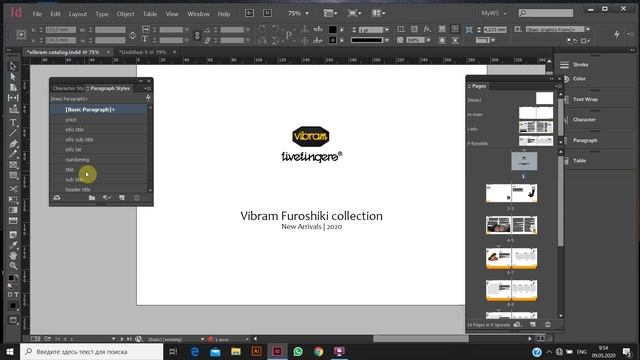Switch to the Character Styles tab
Viewport: 640px width, 360px height.
click(68, 88)
